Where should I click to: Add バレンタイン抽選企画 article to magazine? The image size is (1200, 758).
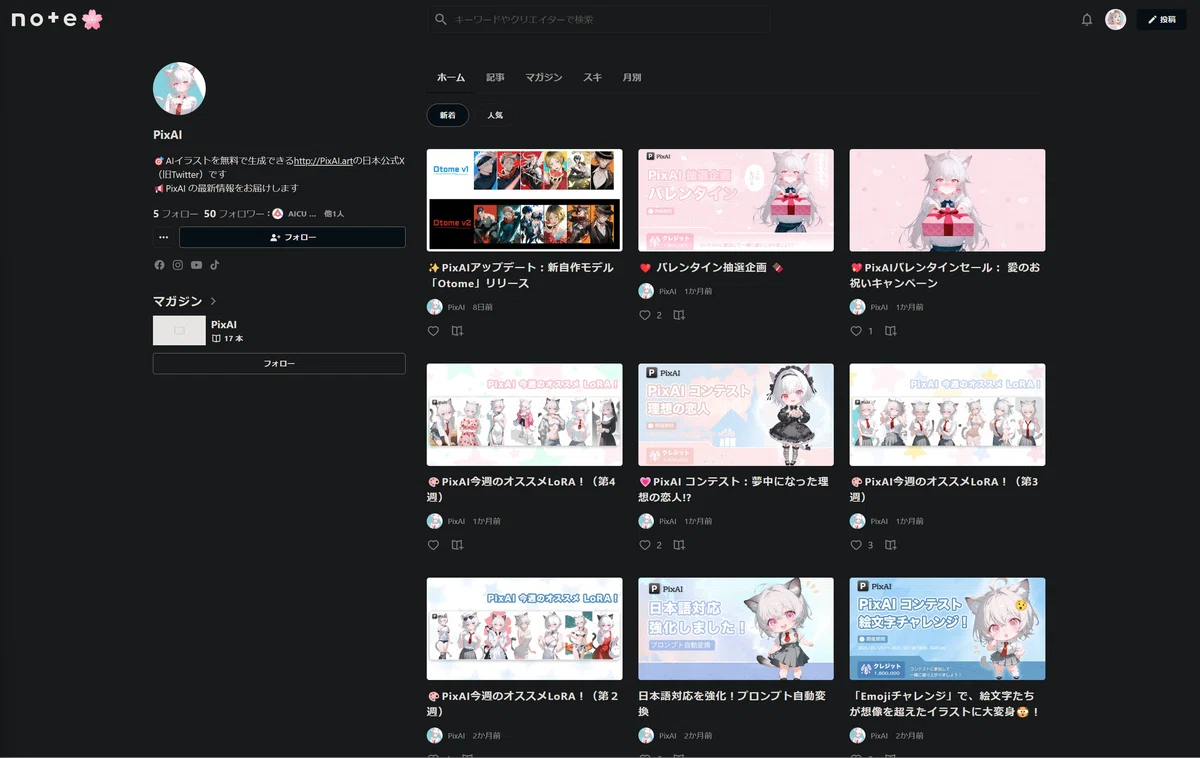679,315
